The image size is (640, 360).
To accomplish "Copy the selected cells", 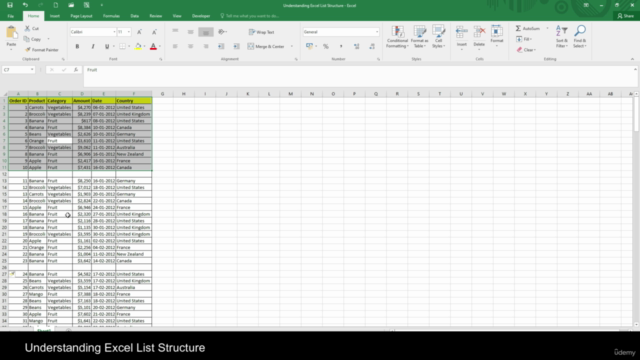I will coord(33,39).
